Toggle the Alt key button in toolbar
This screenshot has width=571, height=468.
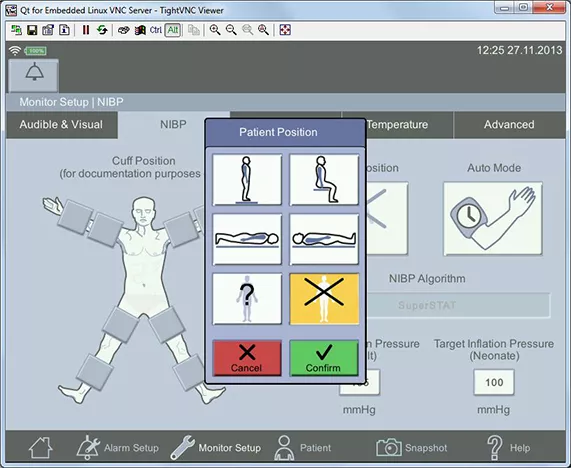(173, 30)
